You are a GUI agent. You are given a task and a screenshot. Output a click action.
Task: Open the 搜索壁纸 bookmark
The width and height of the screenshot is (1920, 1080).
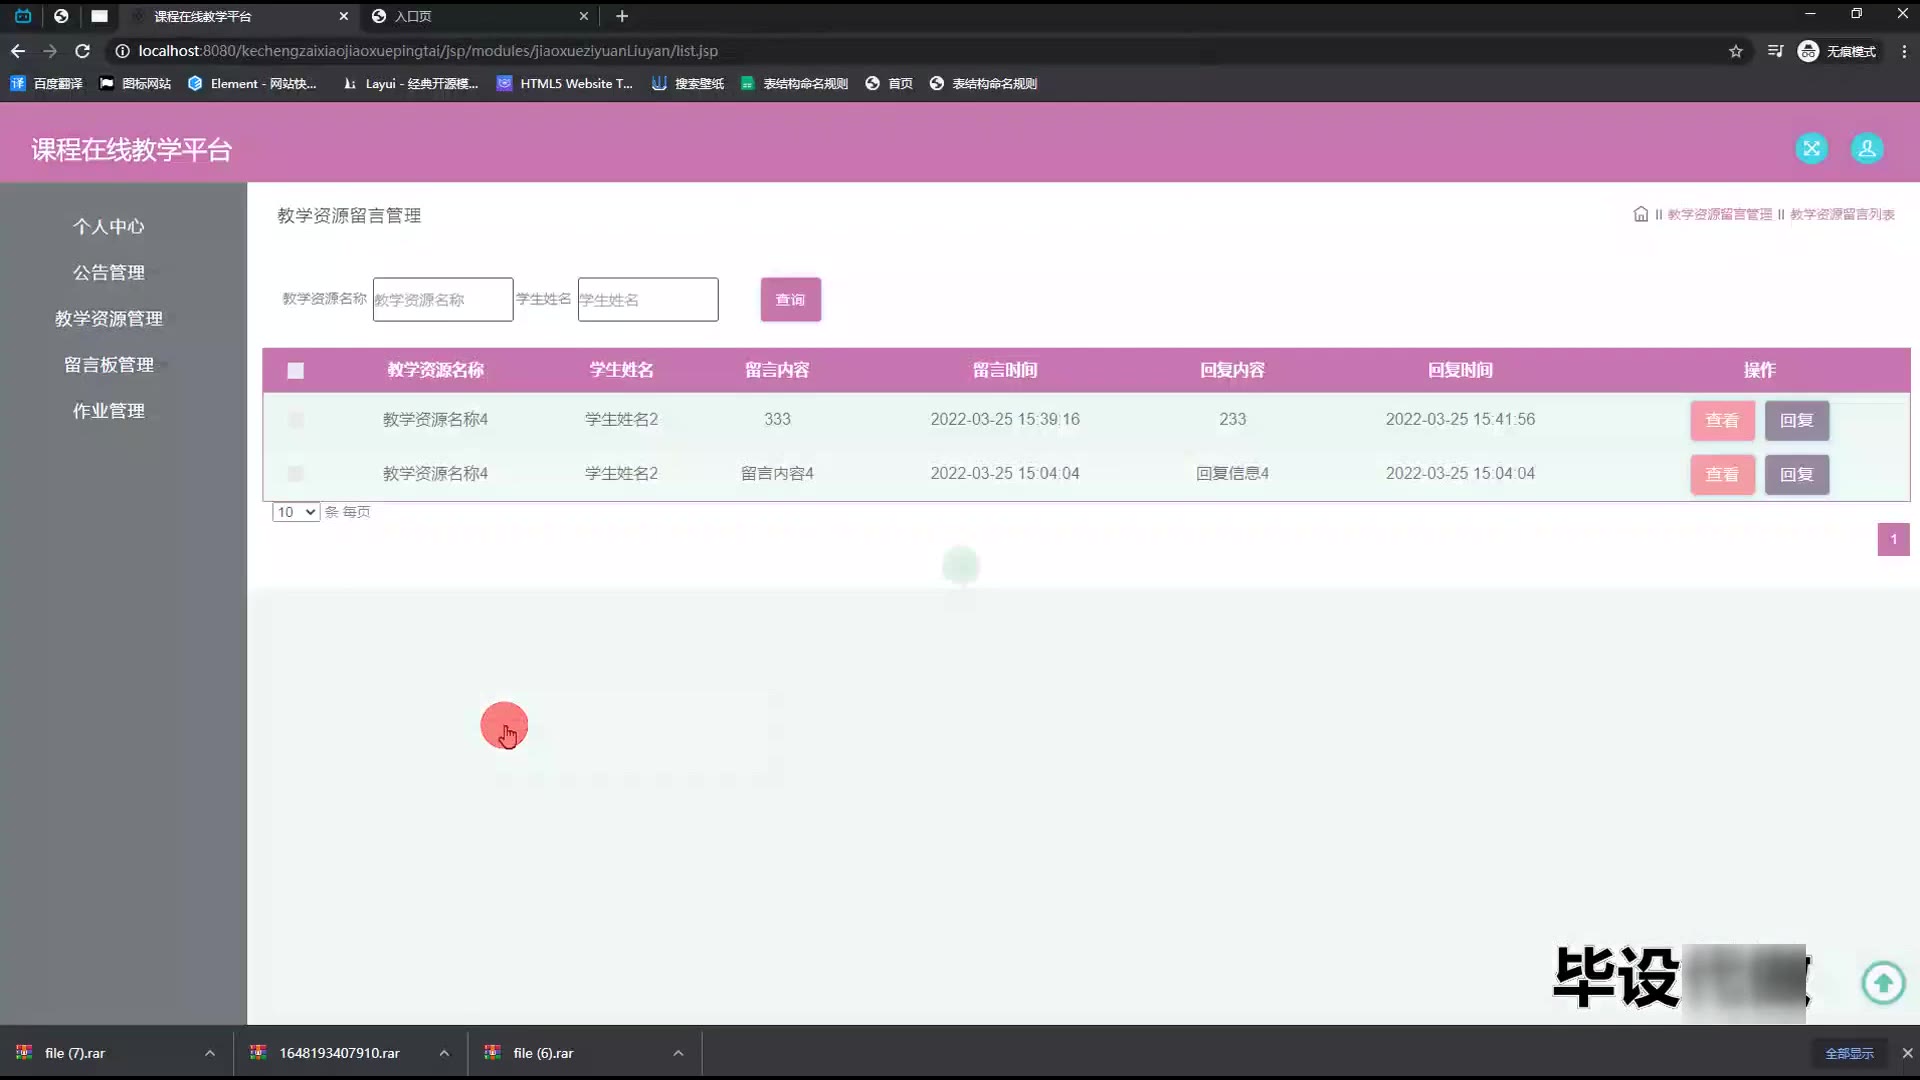point(688,84)
